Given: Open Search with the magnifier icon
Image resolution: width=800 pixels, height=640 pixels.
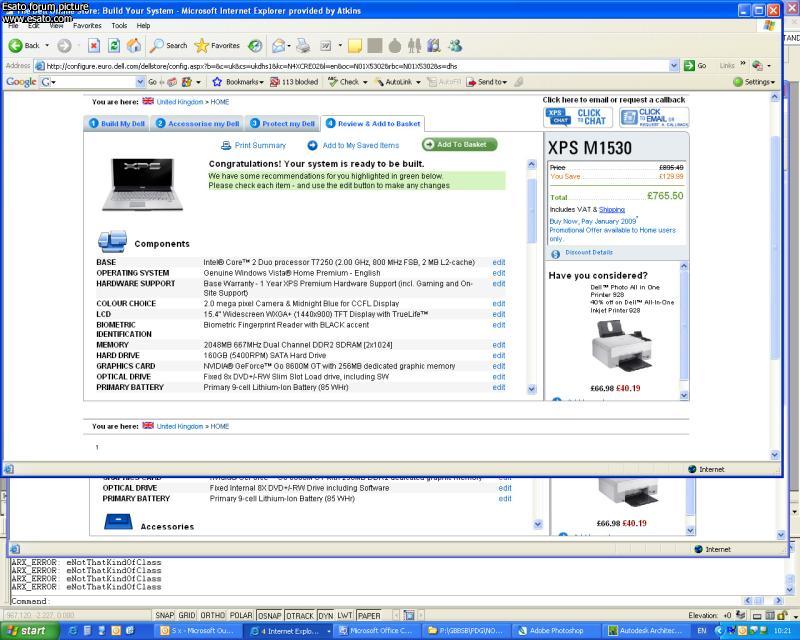Looking at the screenshot, I should [156, 46].
